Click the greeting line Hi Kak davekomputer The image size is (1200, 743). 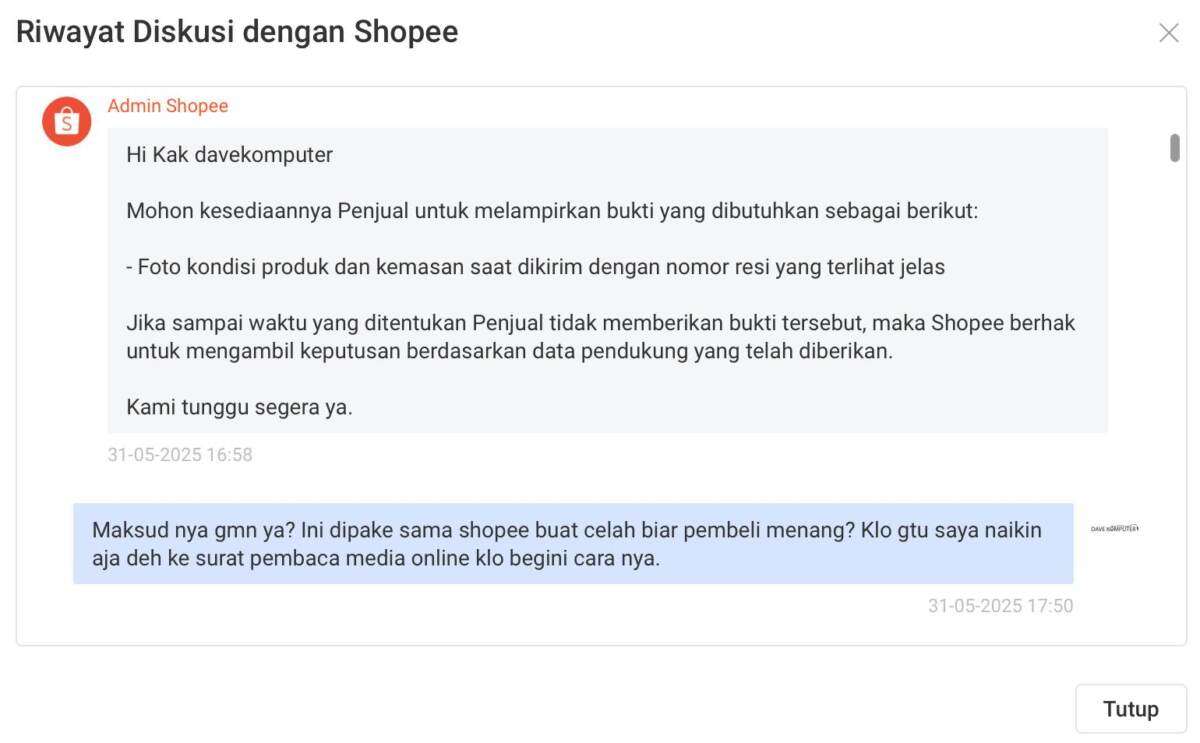(230, 155)
